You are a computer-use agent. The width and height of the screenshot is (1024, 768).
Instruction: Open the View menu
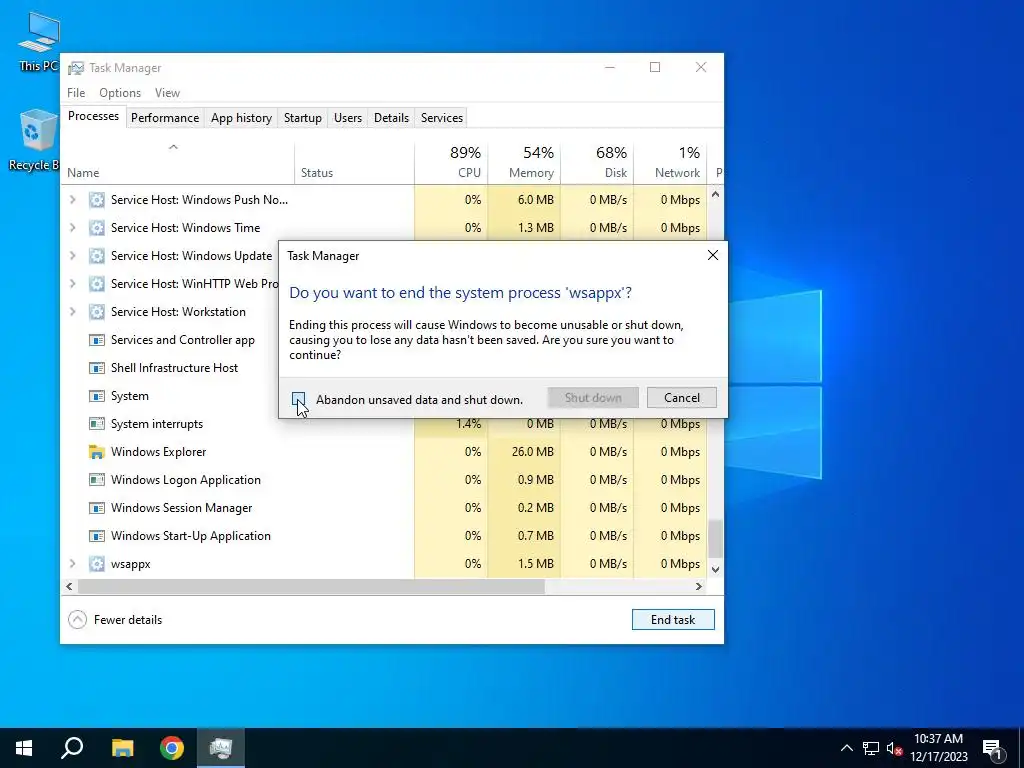tap(167, 93)
